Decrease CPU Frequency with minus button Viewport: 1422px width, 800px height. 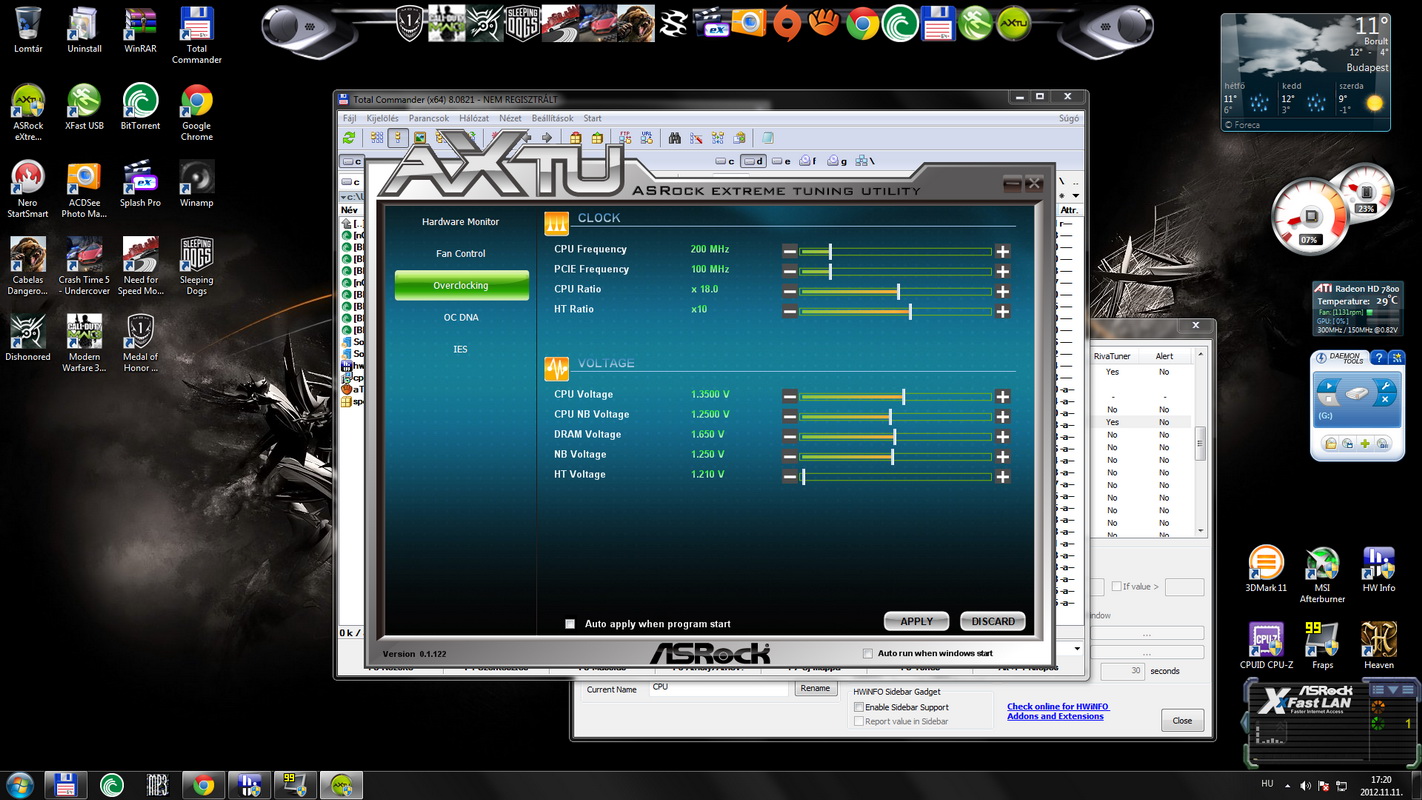[x=790, y=252]
